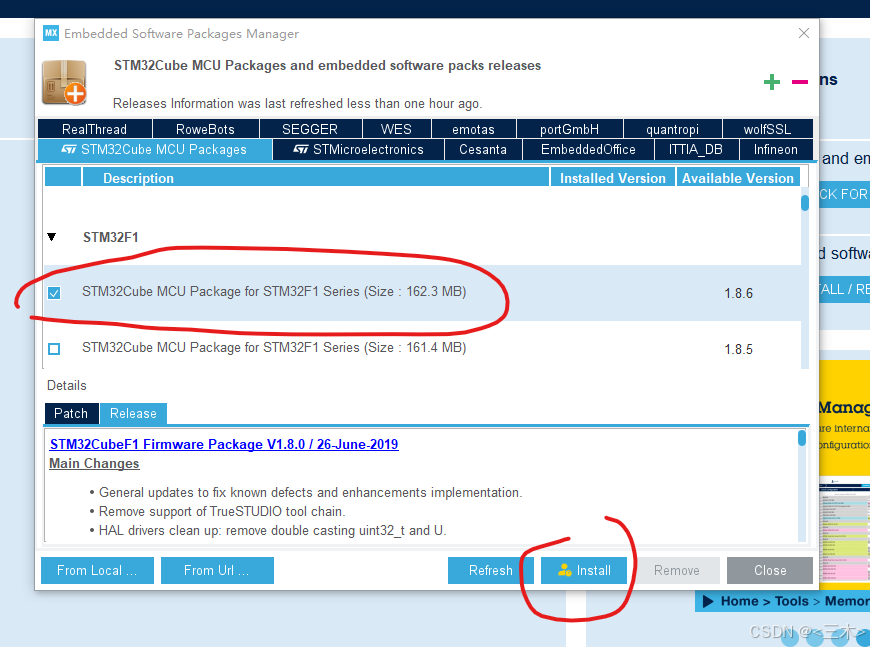Open the SEGGER tab
Viewport: 870px width, 647px height.
tap(310, 129)
